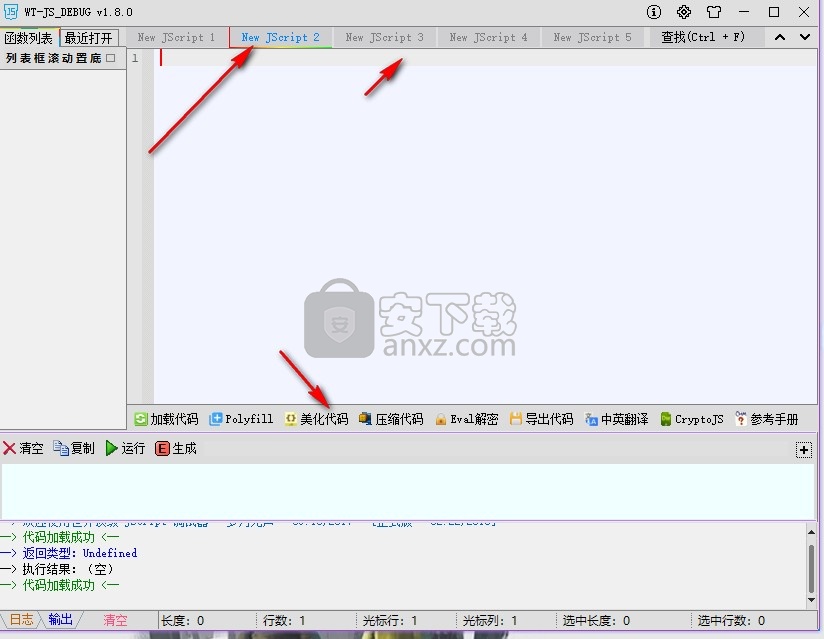Switch to the 最近打开 tab
Viewport: 824px width, 639px height.
tap(89, 38)
